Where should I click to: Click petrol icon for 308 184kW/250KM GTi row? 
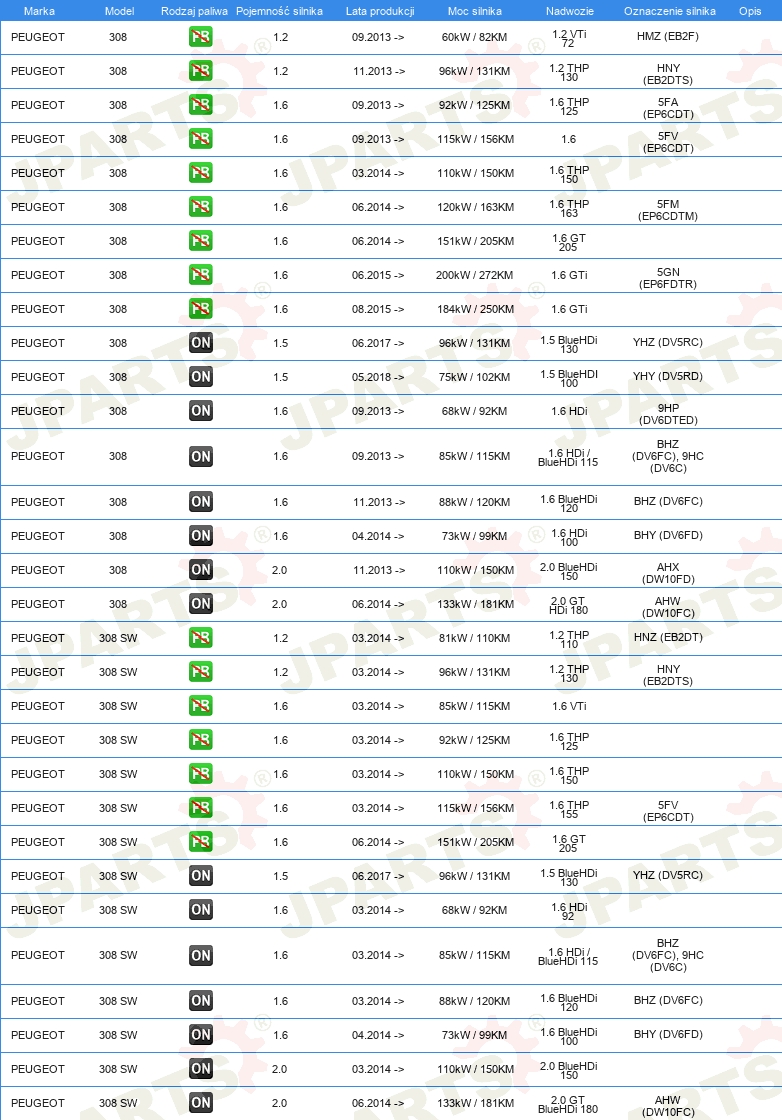coord(201,309)
